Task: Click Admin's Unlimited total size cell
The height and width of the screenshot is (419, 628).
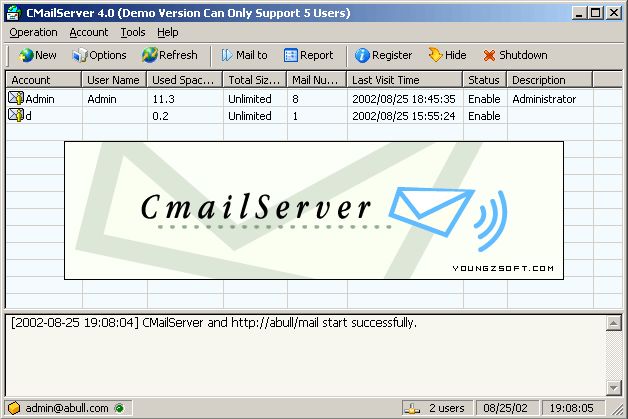Action: (x=250, y=99)
